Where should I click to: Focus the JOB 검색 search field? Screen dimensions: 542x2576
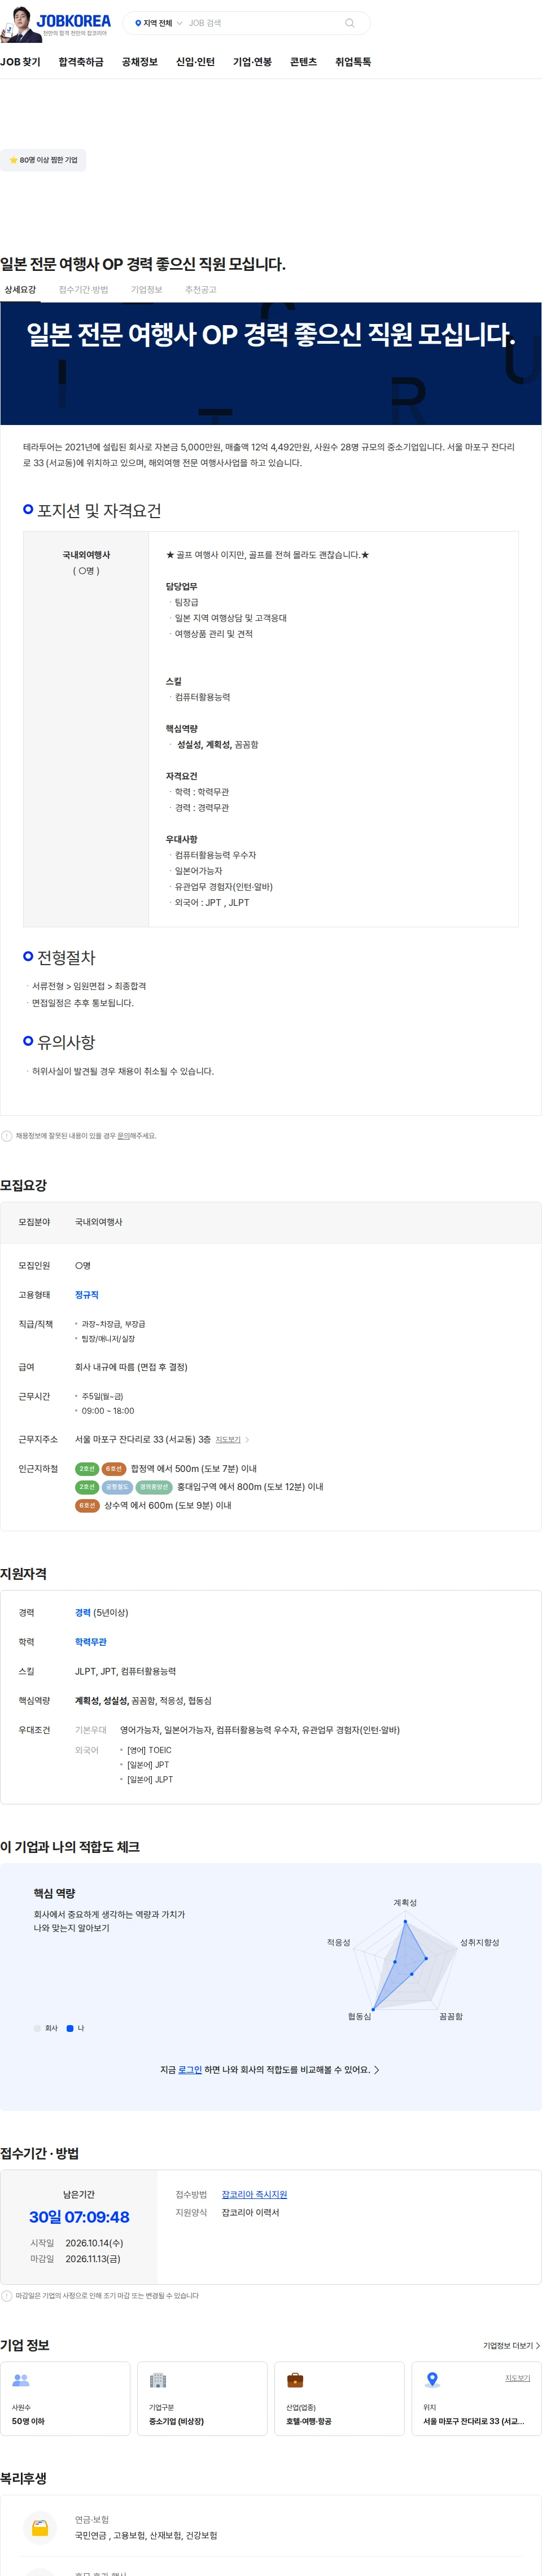pos(262,23)
